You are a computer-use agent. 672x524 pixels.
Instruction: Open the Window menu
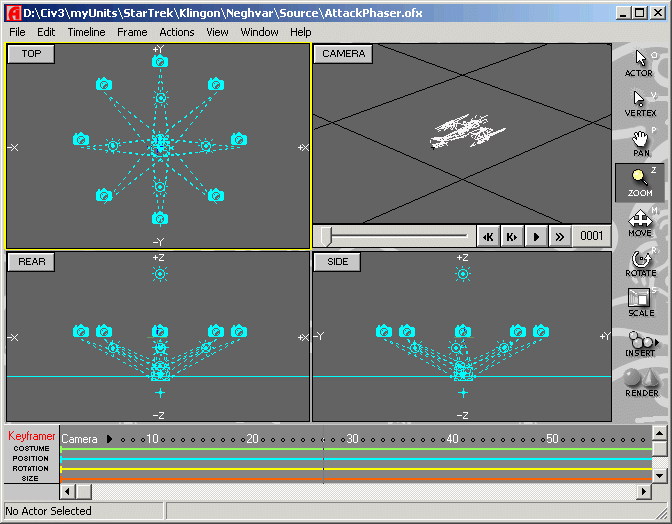coord(259,32)
